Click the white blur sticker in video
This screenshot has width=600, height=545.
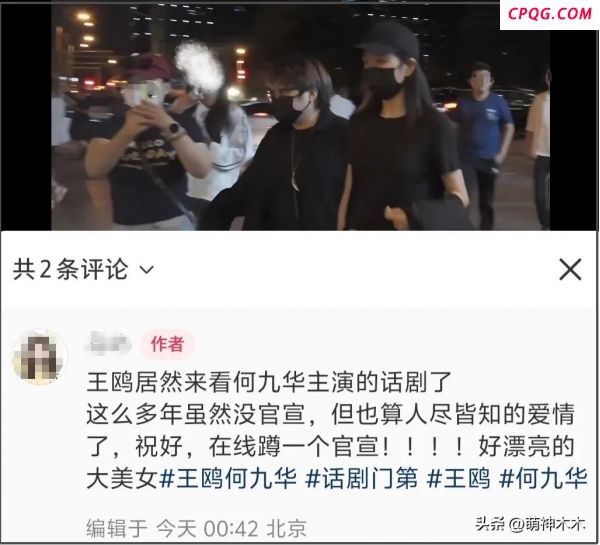199,66
